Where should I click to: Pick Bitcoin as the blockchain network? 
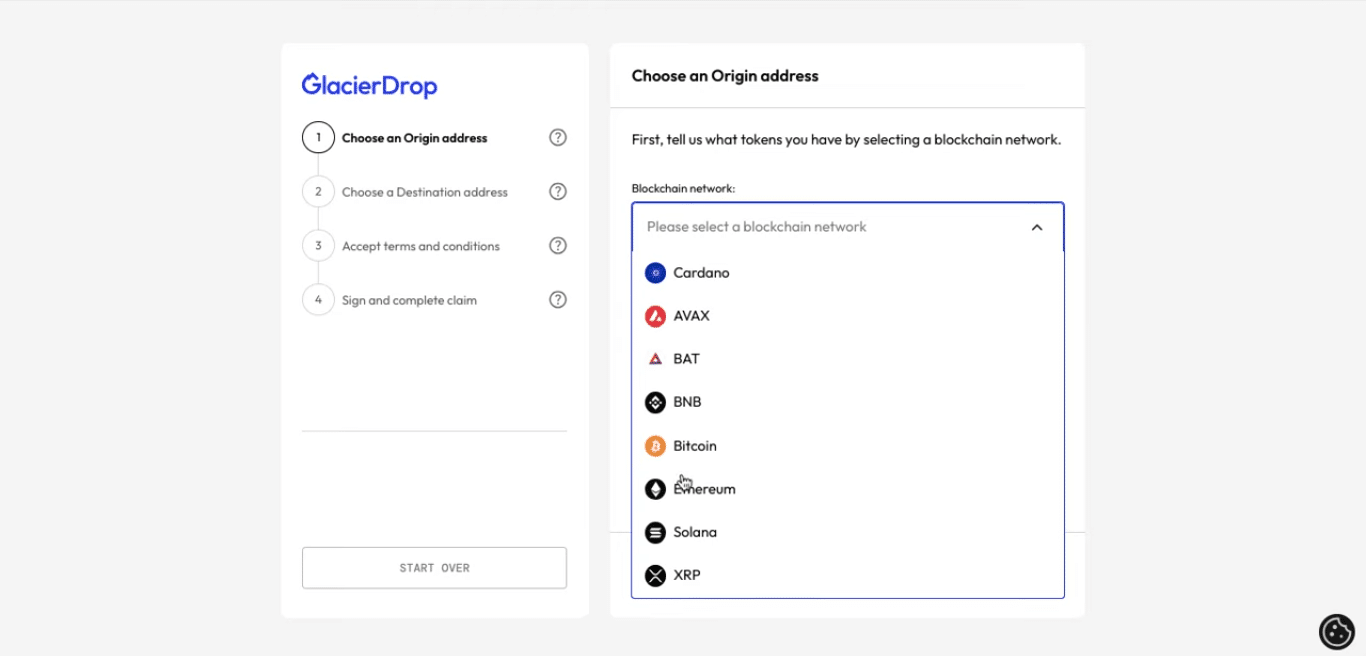coord(848,446)
